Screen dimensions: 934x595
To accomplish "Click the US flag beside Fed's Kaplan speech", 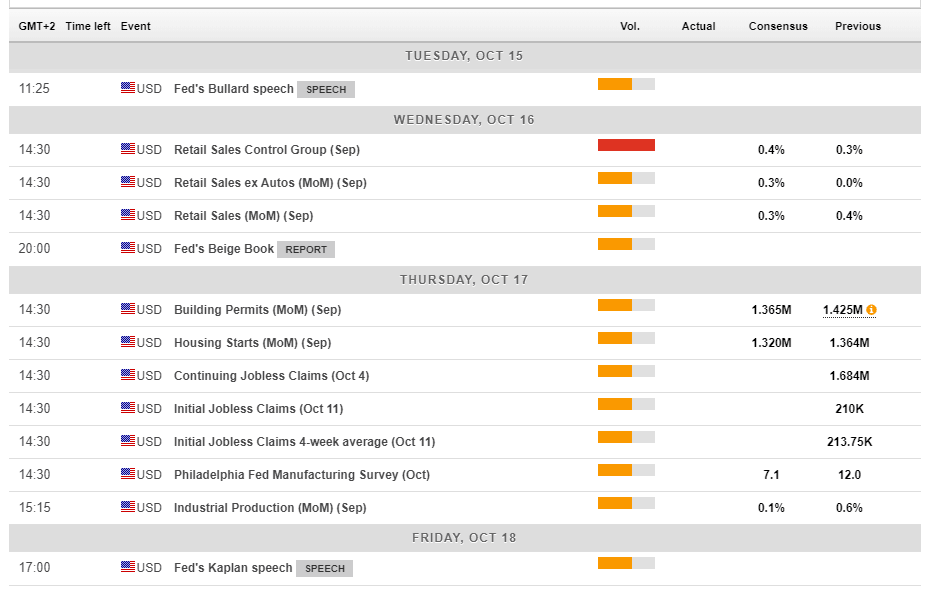I will [128, 567].
